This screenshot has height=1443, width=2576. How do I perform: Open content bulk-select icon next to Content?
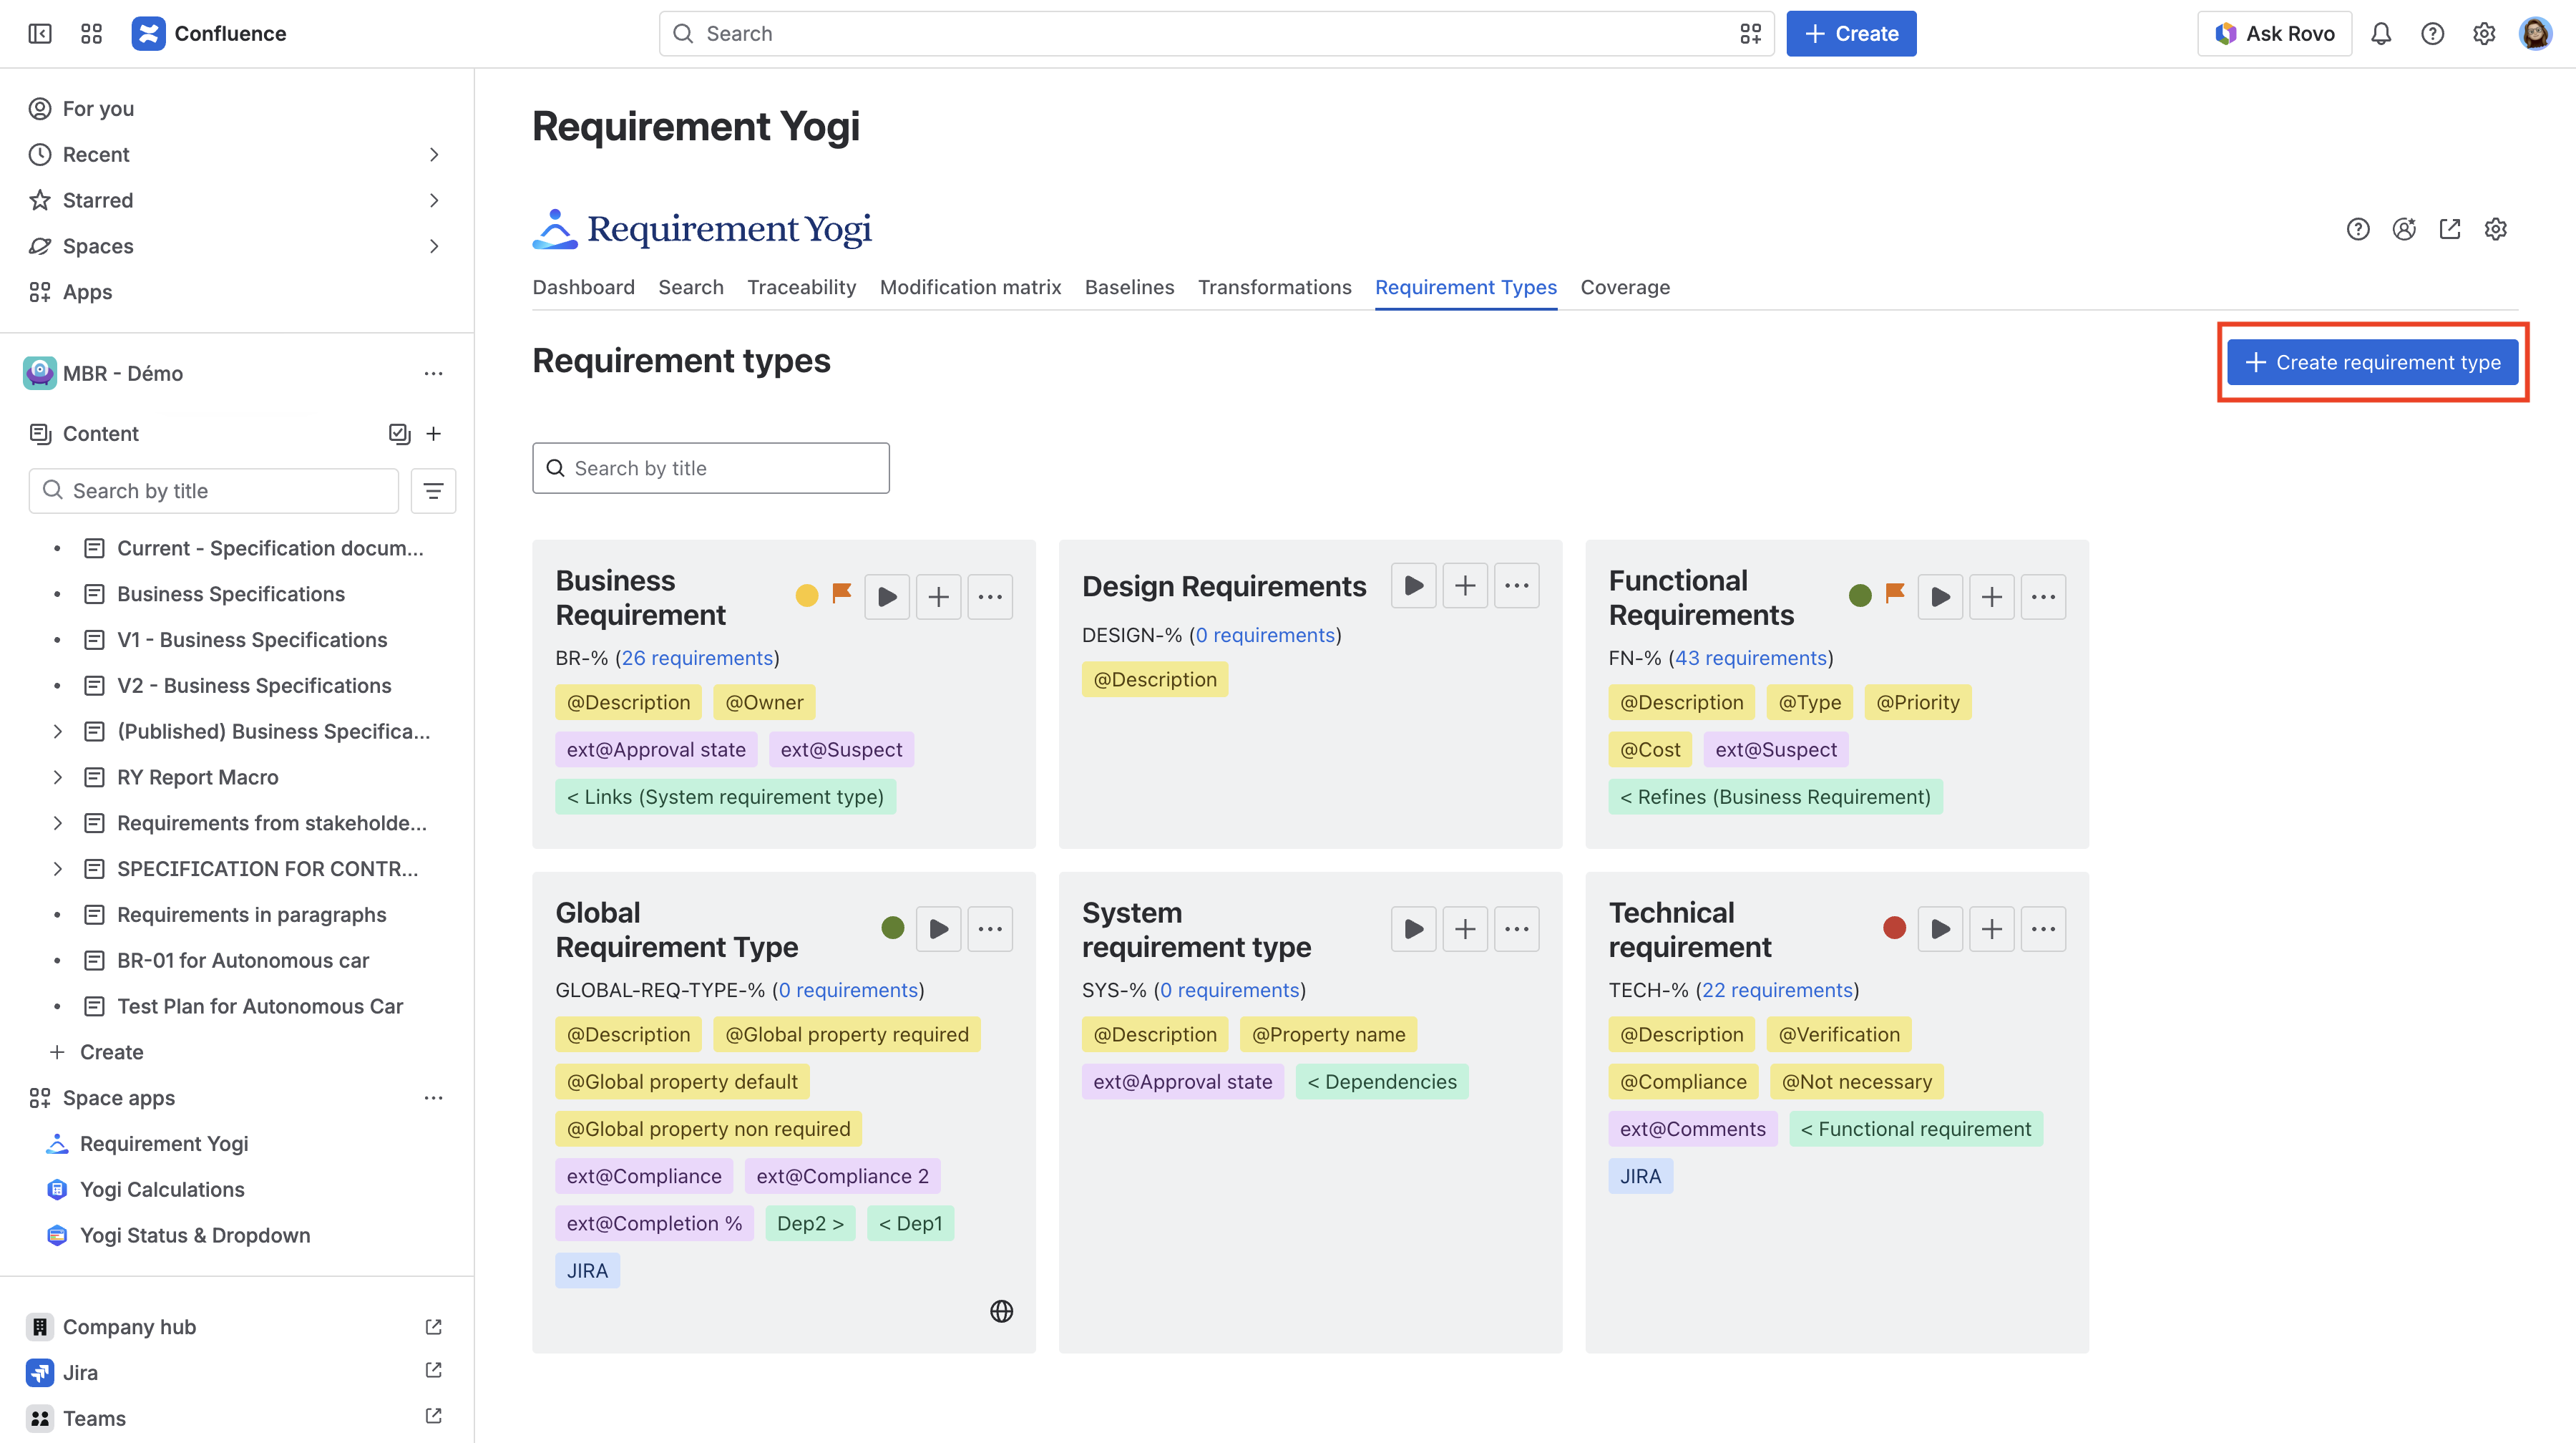(399, 434)
